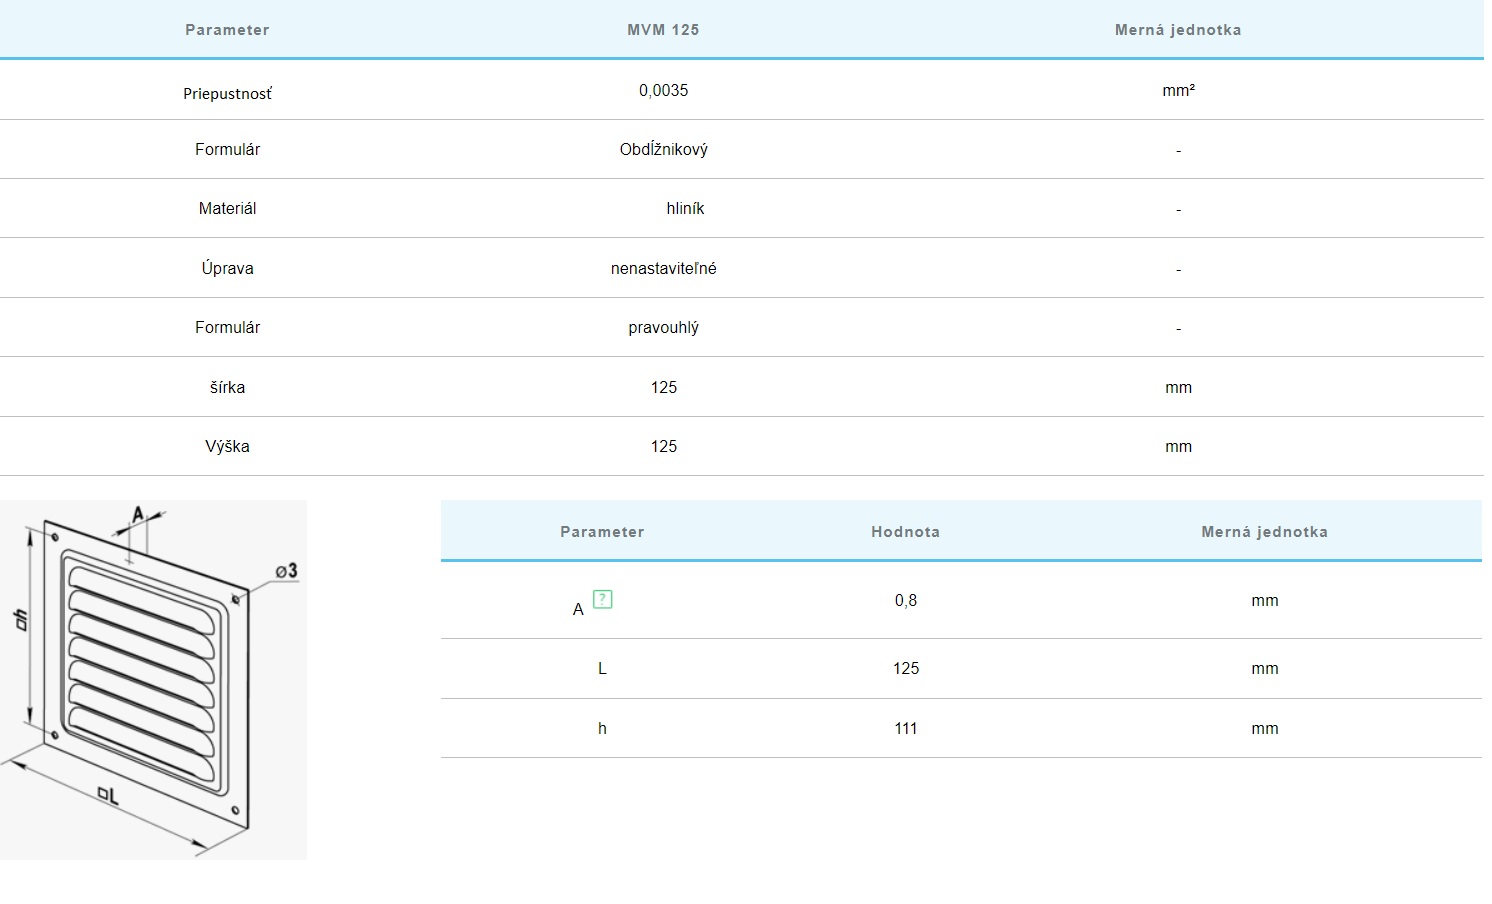This screenshot has height=904, width=1492.
Task: Click the mm² unit cell
Action: point(1178,90)
